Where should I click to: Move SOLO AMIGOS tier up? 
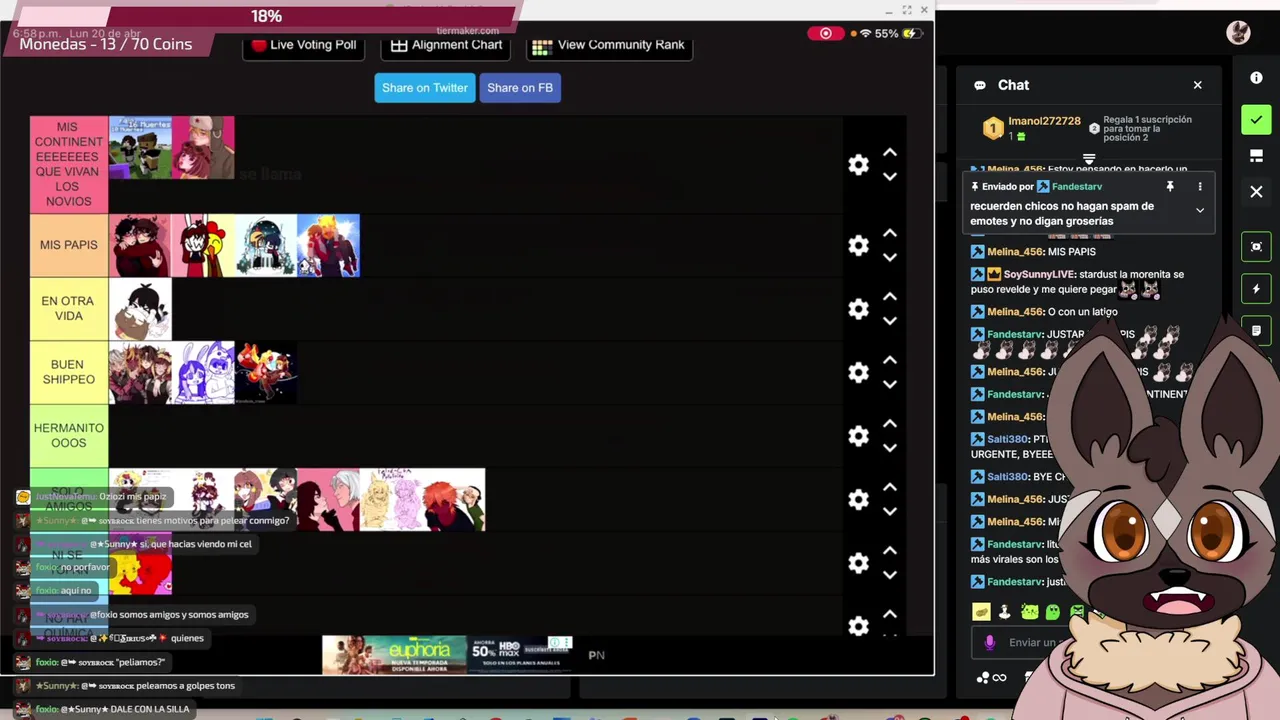pos(890,487)
